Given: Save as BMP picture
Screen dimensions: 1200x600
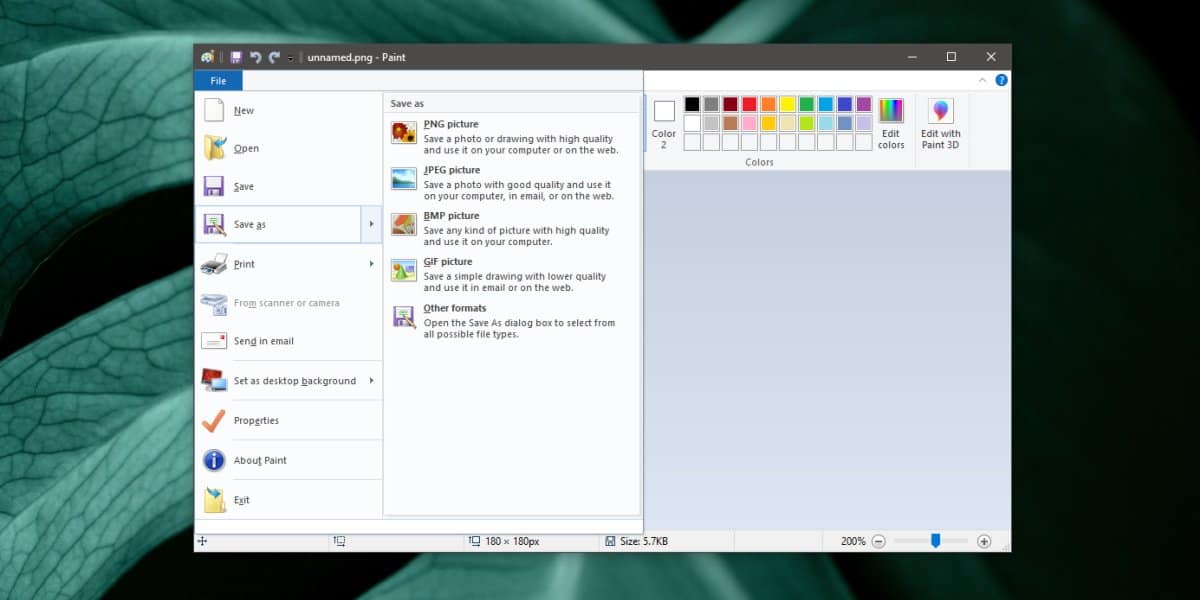Looking at the screenshot, I should 512,228.
